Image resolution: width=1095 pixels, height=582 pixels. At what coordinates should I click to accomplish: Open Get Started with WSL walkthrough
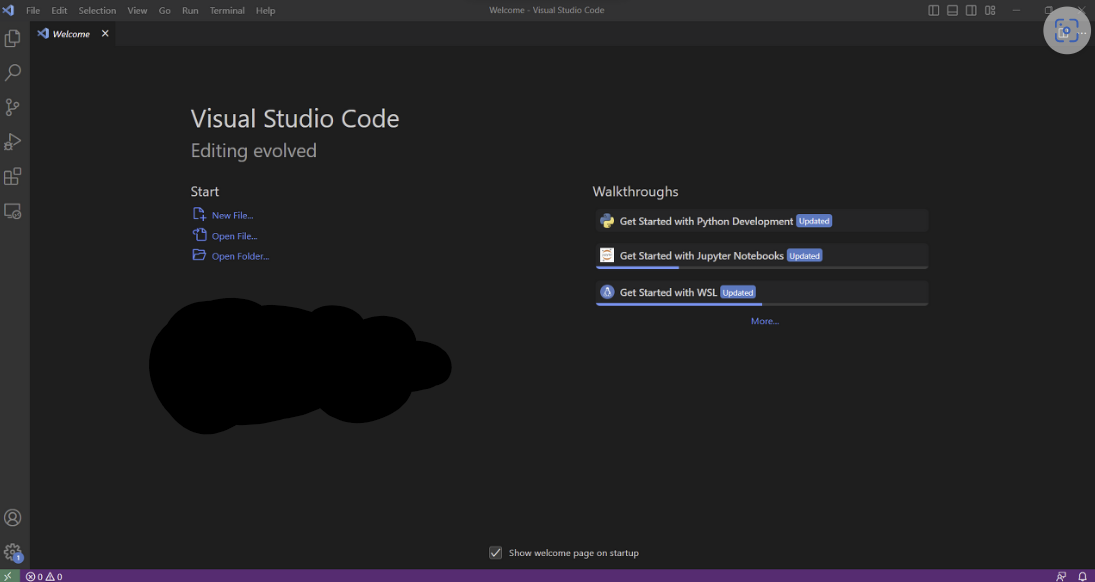(x=761, y=292)
